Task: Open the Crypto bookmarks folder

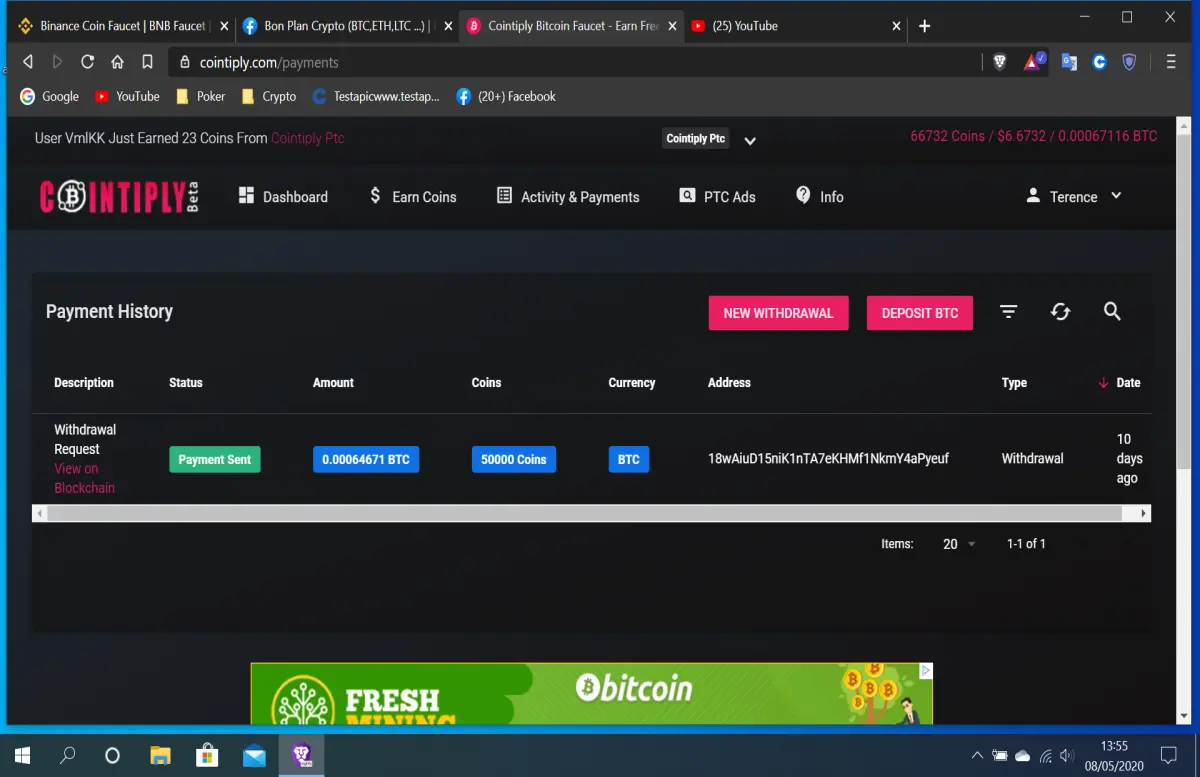Action: pos(269,97)
